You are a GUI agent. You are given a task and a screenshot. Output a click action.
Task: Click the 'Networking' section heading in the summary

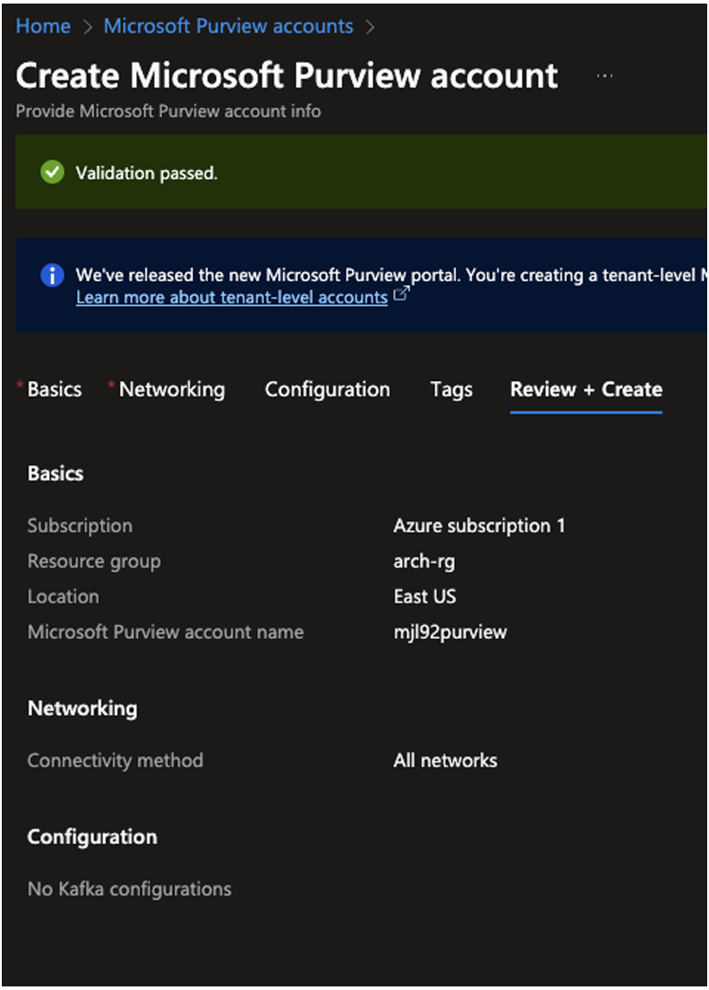coord(83,708)
